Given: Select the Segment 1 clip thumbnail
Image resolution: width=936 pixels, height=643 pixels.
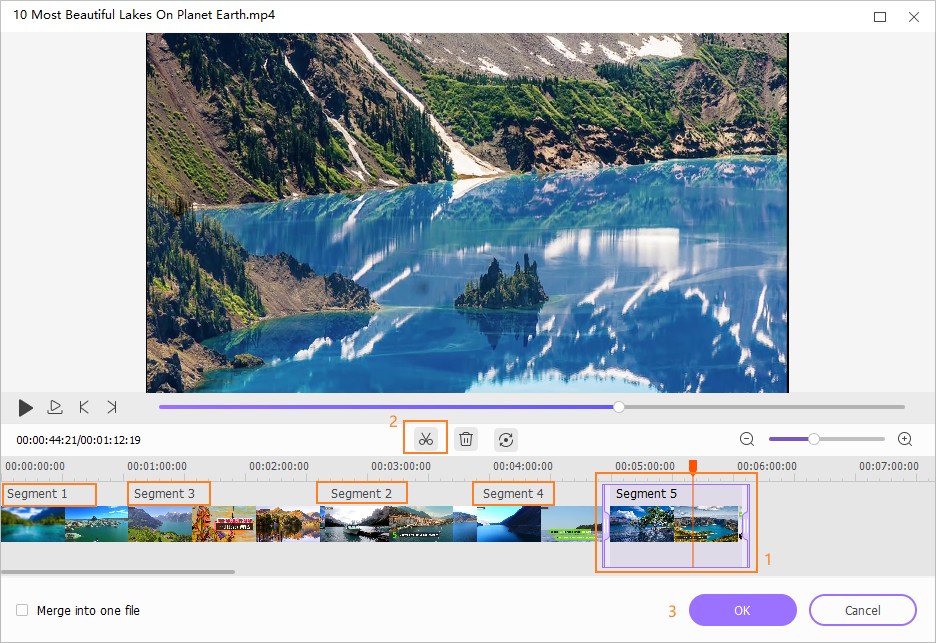Looking at the screenshot, I should point(33,524).
